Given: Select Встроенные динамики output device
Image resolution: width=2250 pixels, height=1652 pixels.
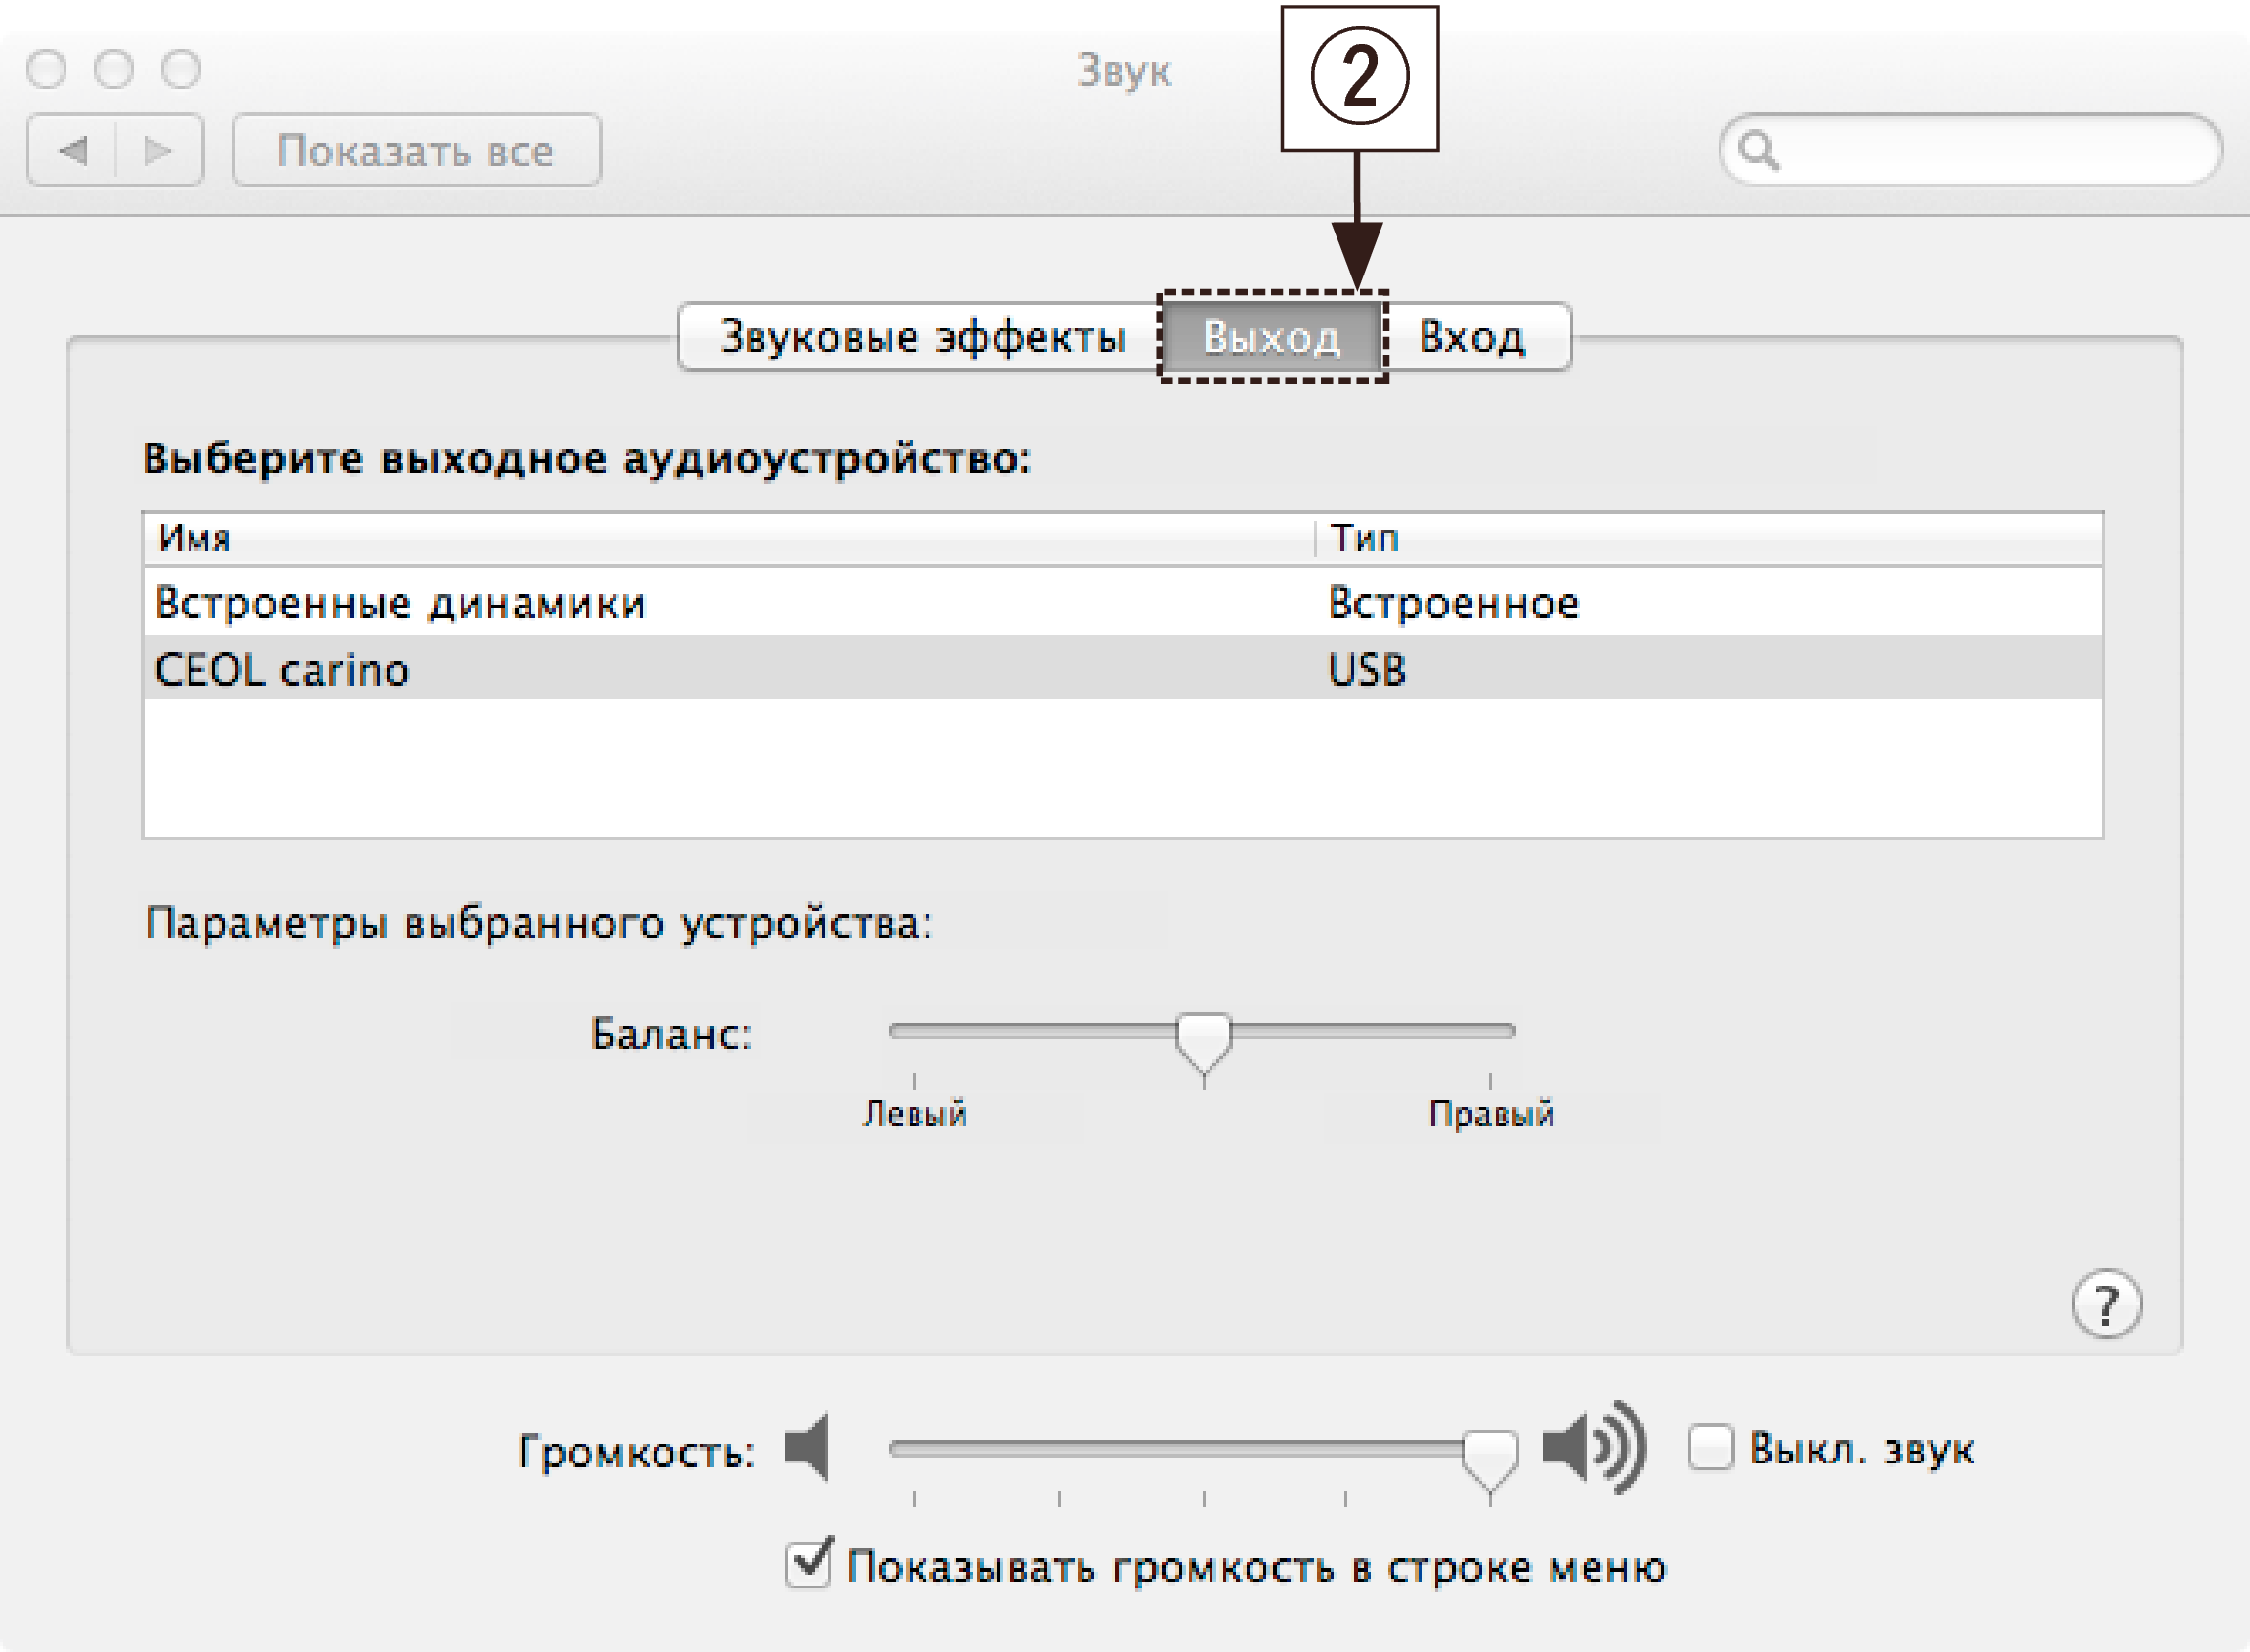Looking at the screenshot, I should coord(400,603).
